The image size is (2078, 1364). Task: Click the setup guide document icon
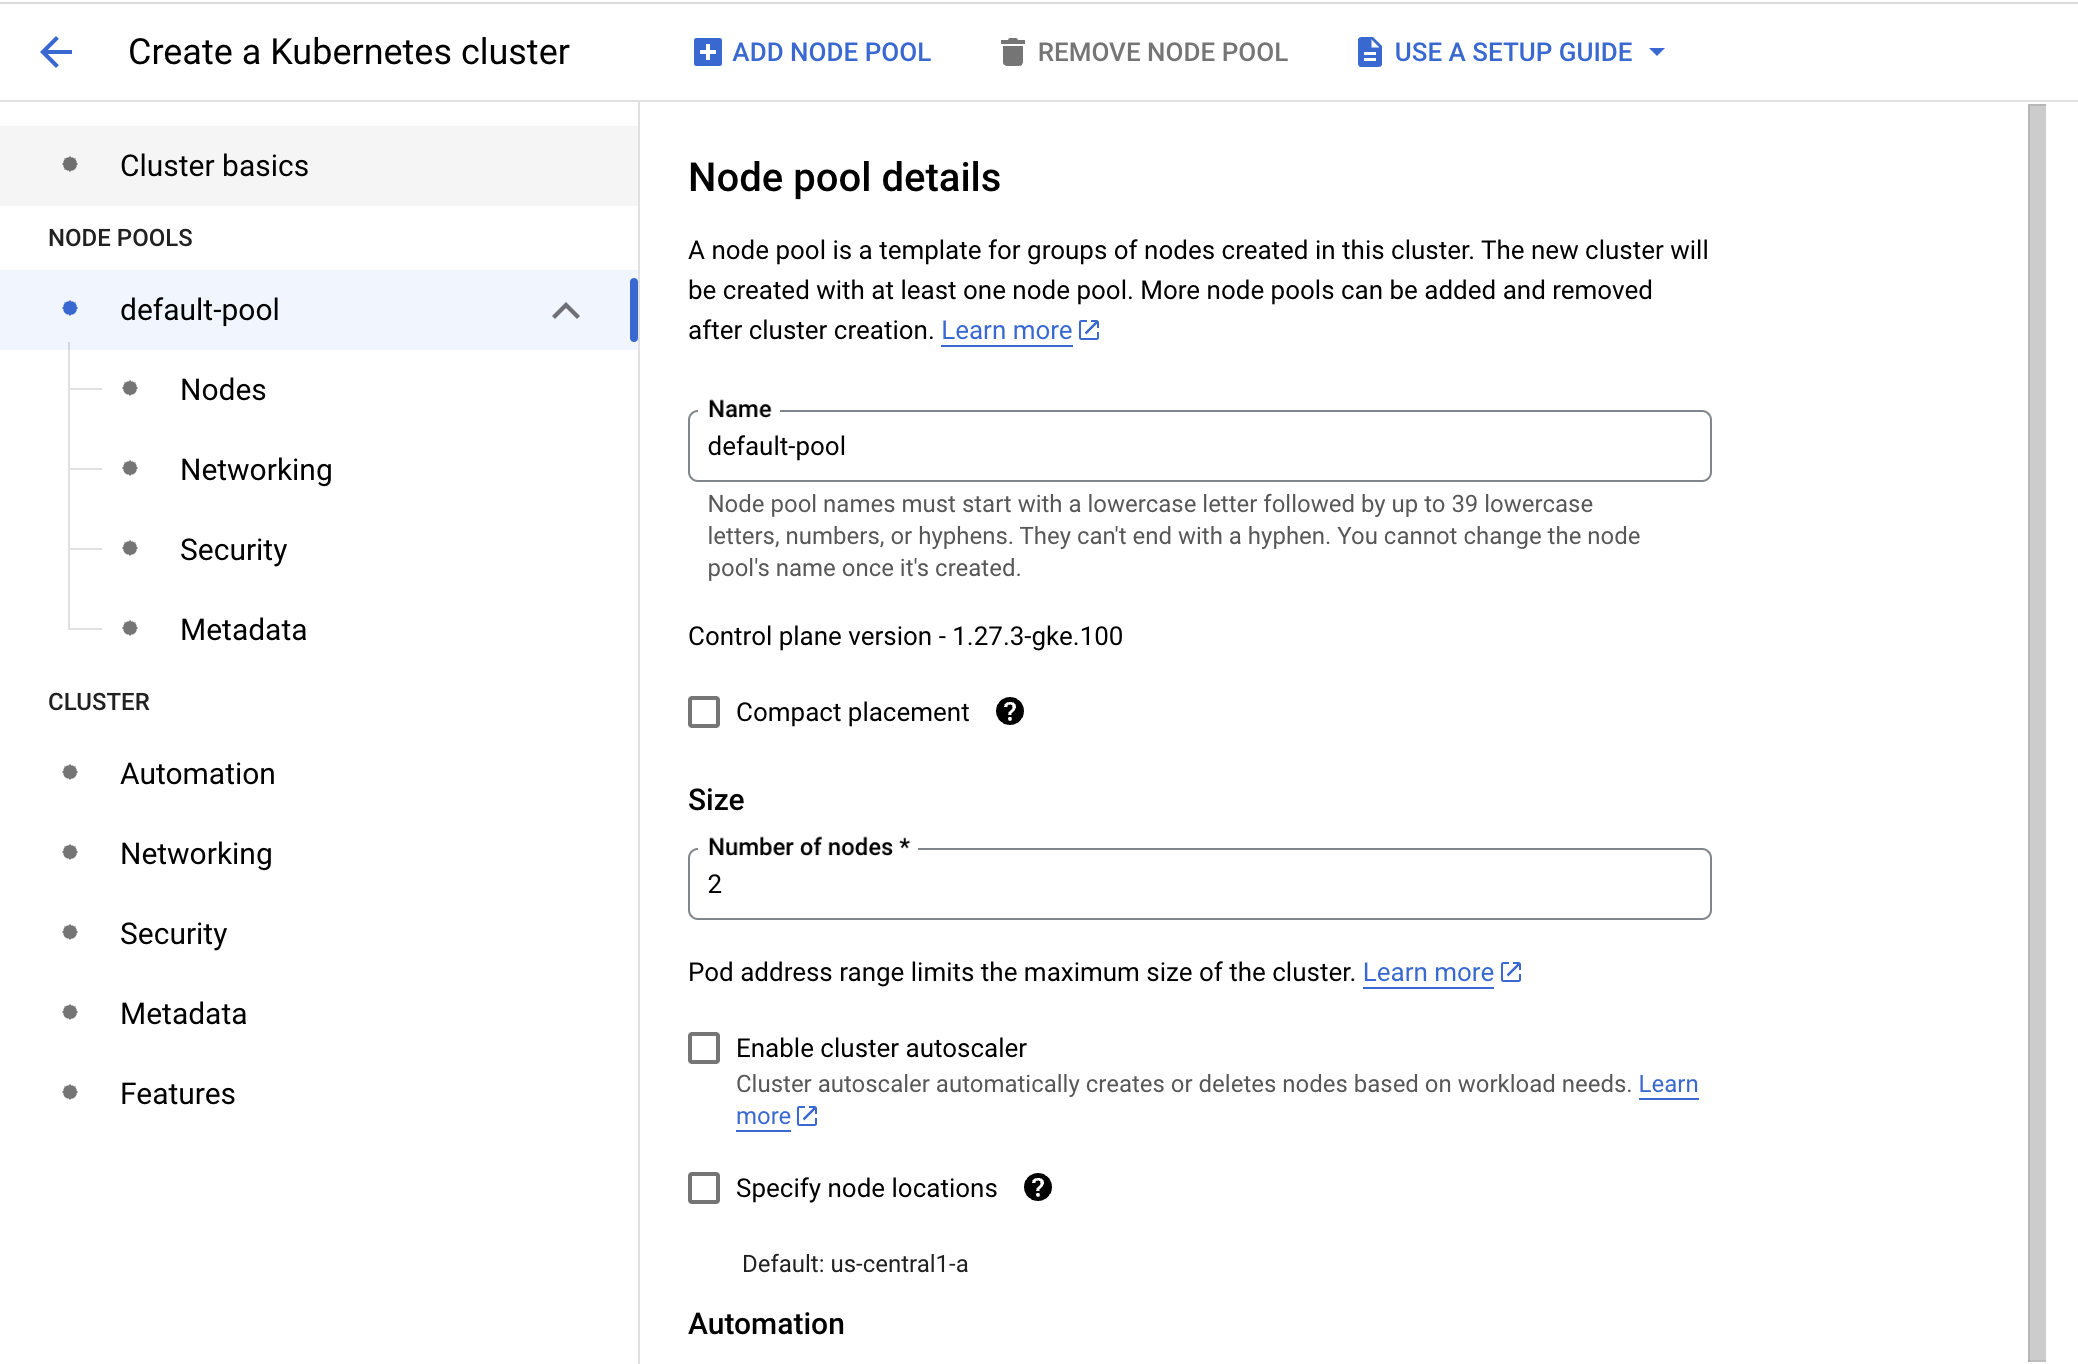click(1369, 52)
